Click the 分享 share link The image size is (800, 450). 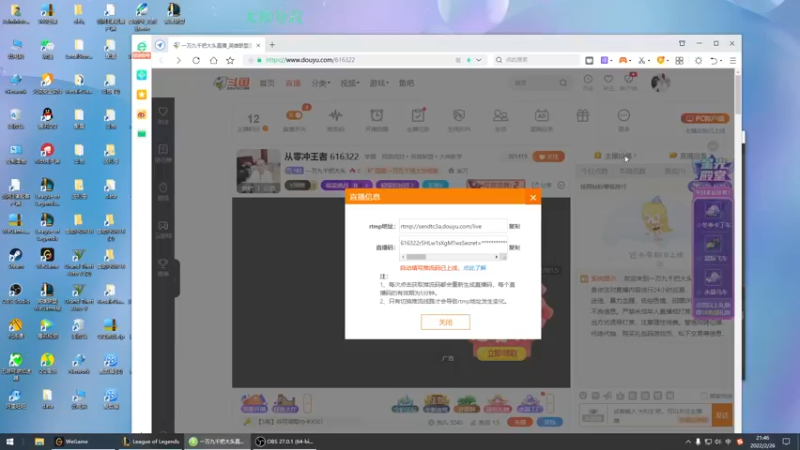542,185
